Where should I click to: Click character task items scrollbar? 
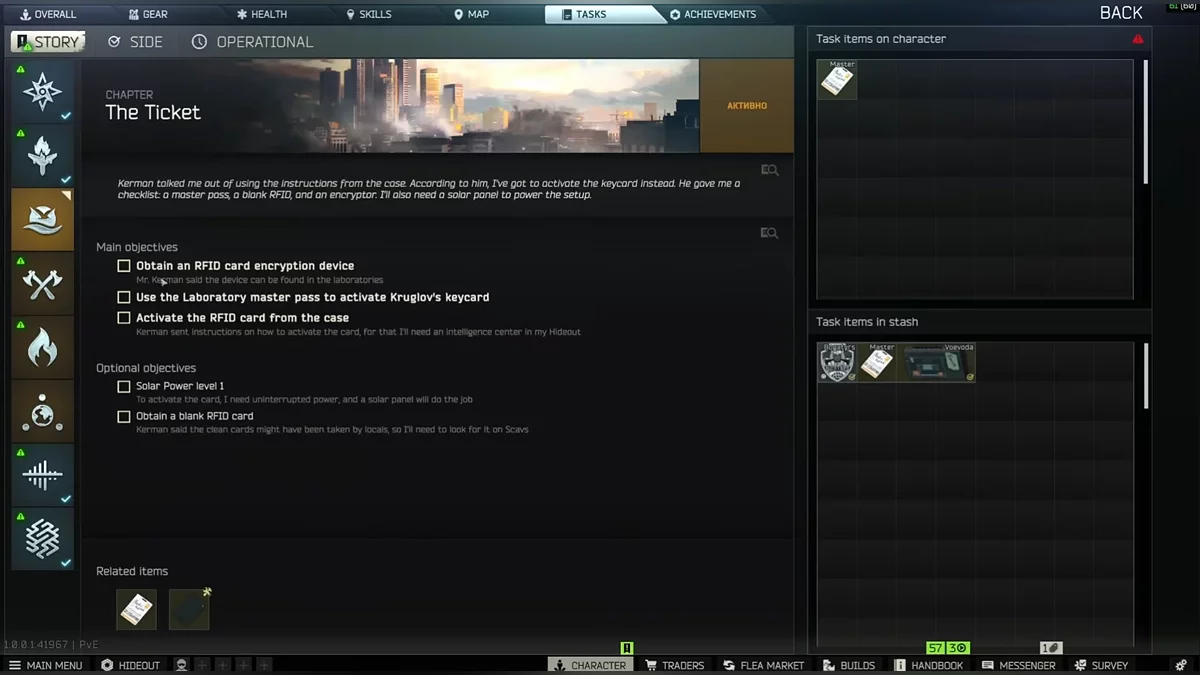[1146, 122]
